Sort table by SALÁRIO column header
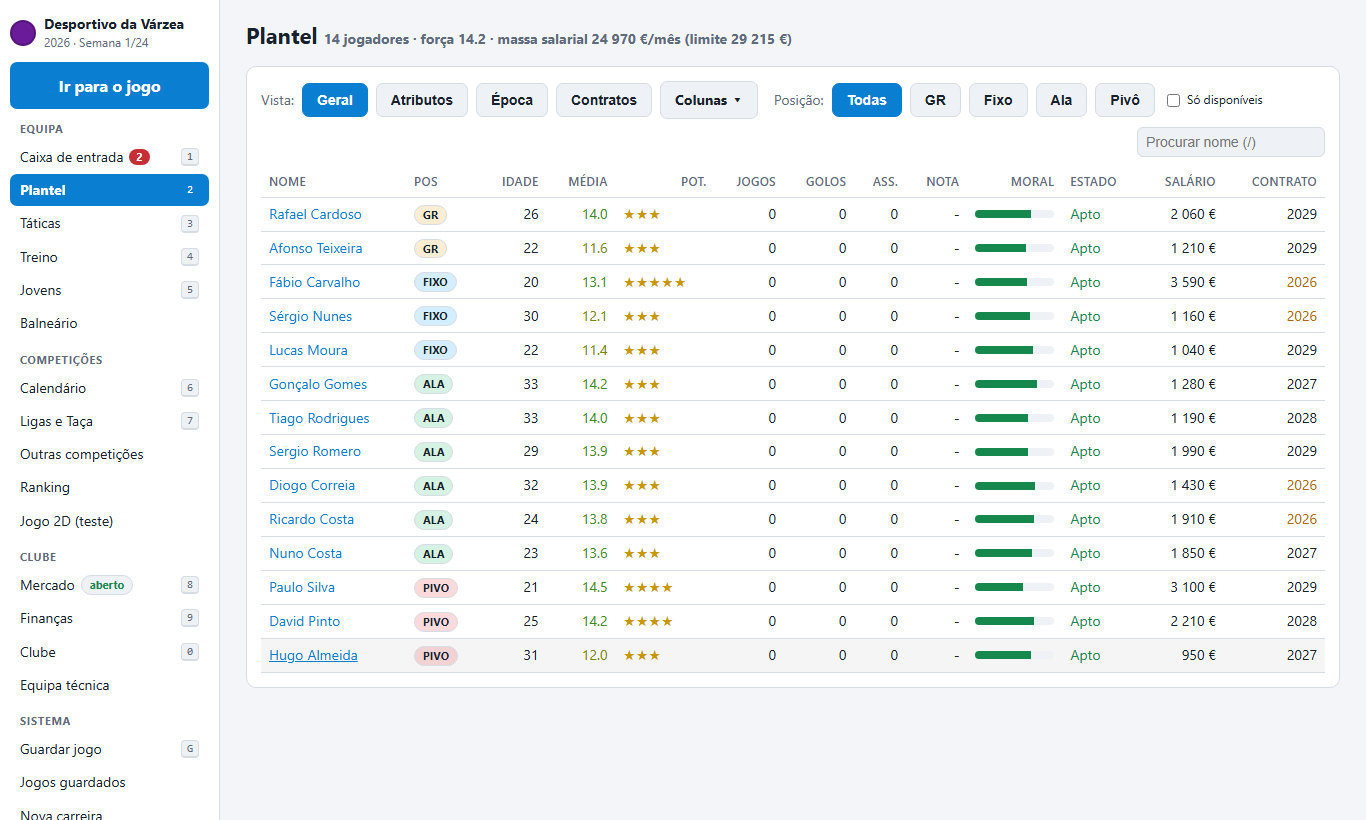Screen dimensions: 1366x820 pyautogui.click(x=1190, y=182)
